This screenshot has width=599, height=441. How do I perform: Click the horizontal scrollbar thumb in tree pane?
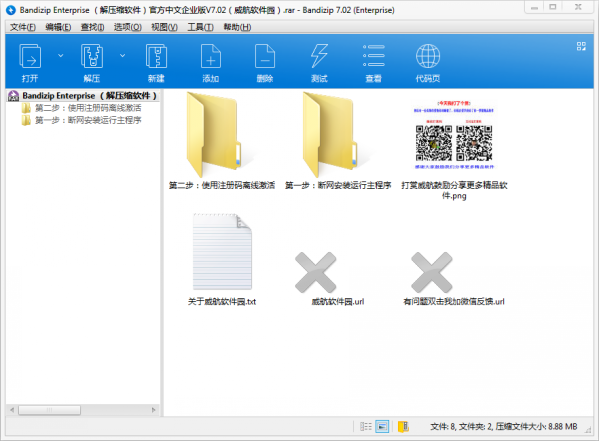coord(50,410)
